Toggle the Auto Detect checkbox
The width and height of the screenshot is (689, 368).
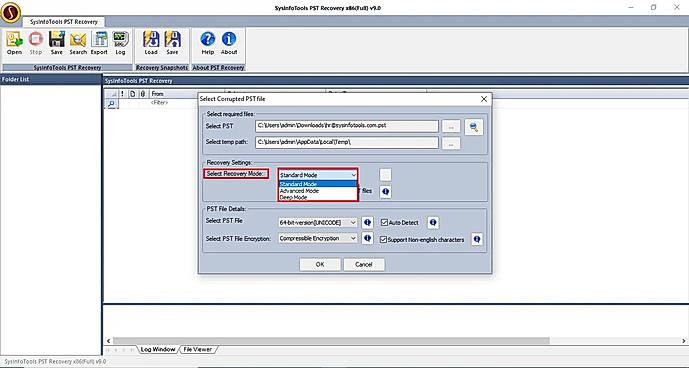click(x=384, y=223)
